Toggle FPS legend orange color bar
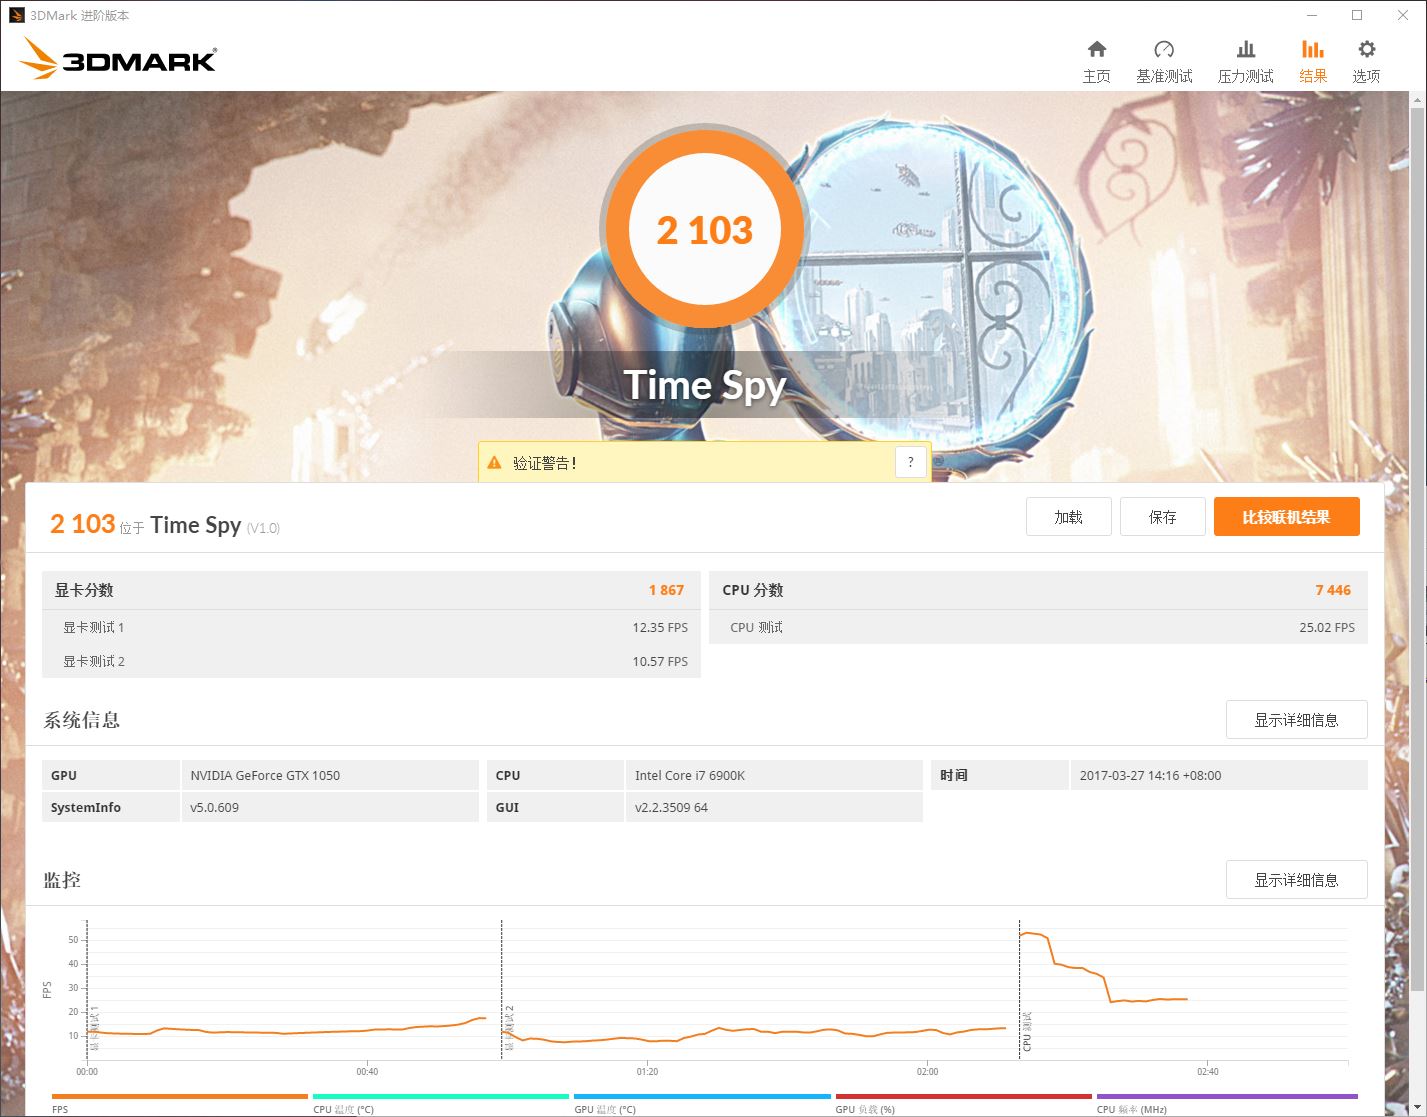This screenshot has height=1117, width=1427. click(x=180, y=1097)
